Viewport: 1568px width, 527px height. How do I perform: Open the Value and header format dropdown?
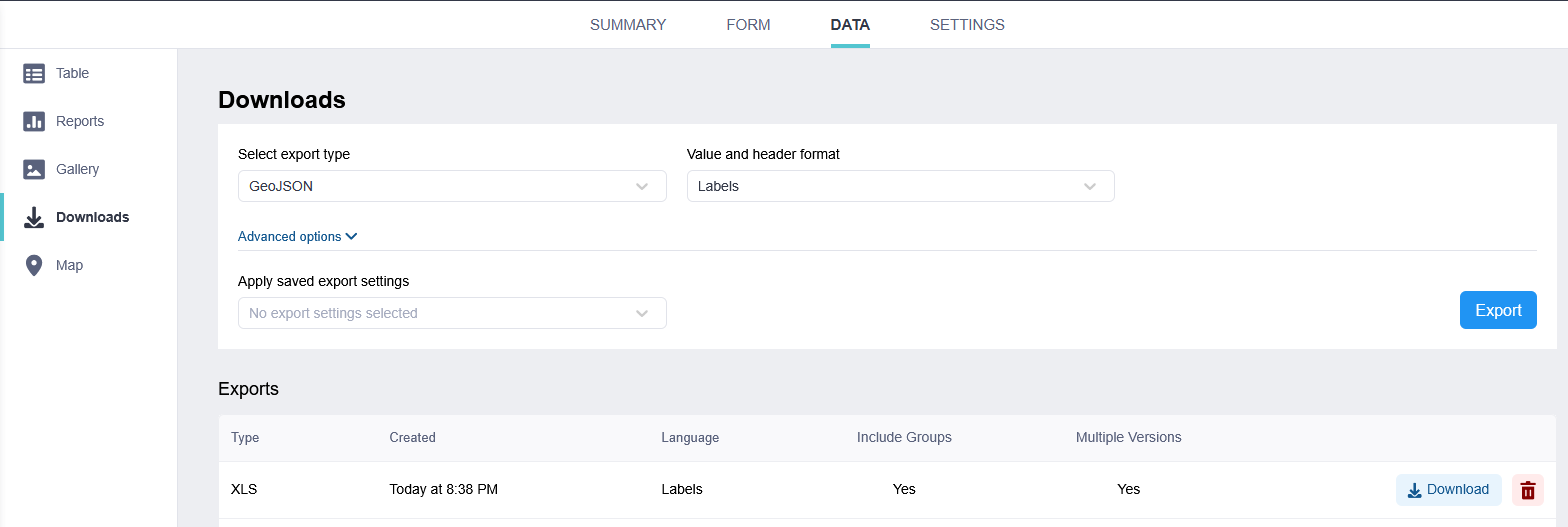(899, 186)
